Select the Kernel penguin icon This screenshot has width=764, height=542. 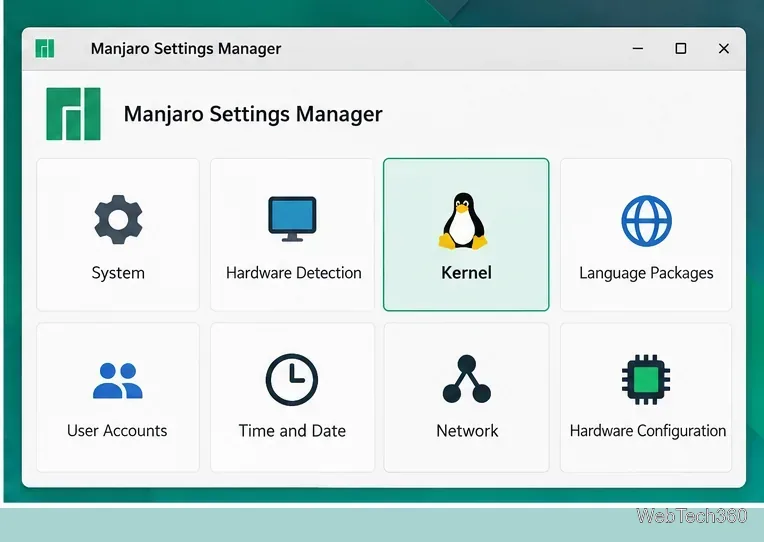tap(463, 221)
